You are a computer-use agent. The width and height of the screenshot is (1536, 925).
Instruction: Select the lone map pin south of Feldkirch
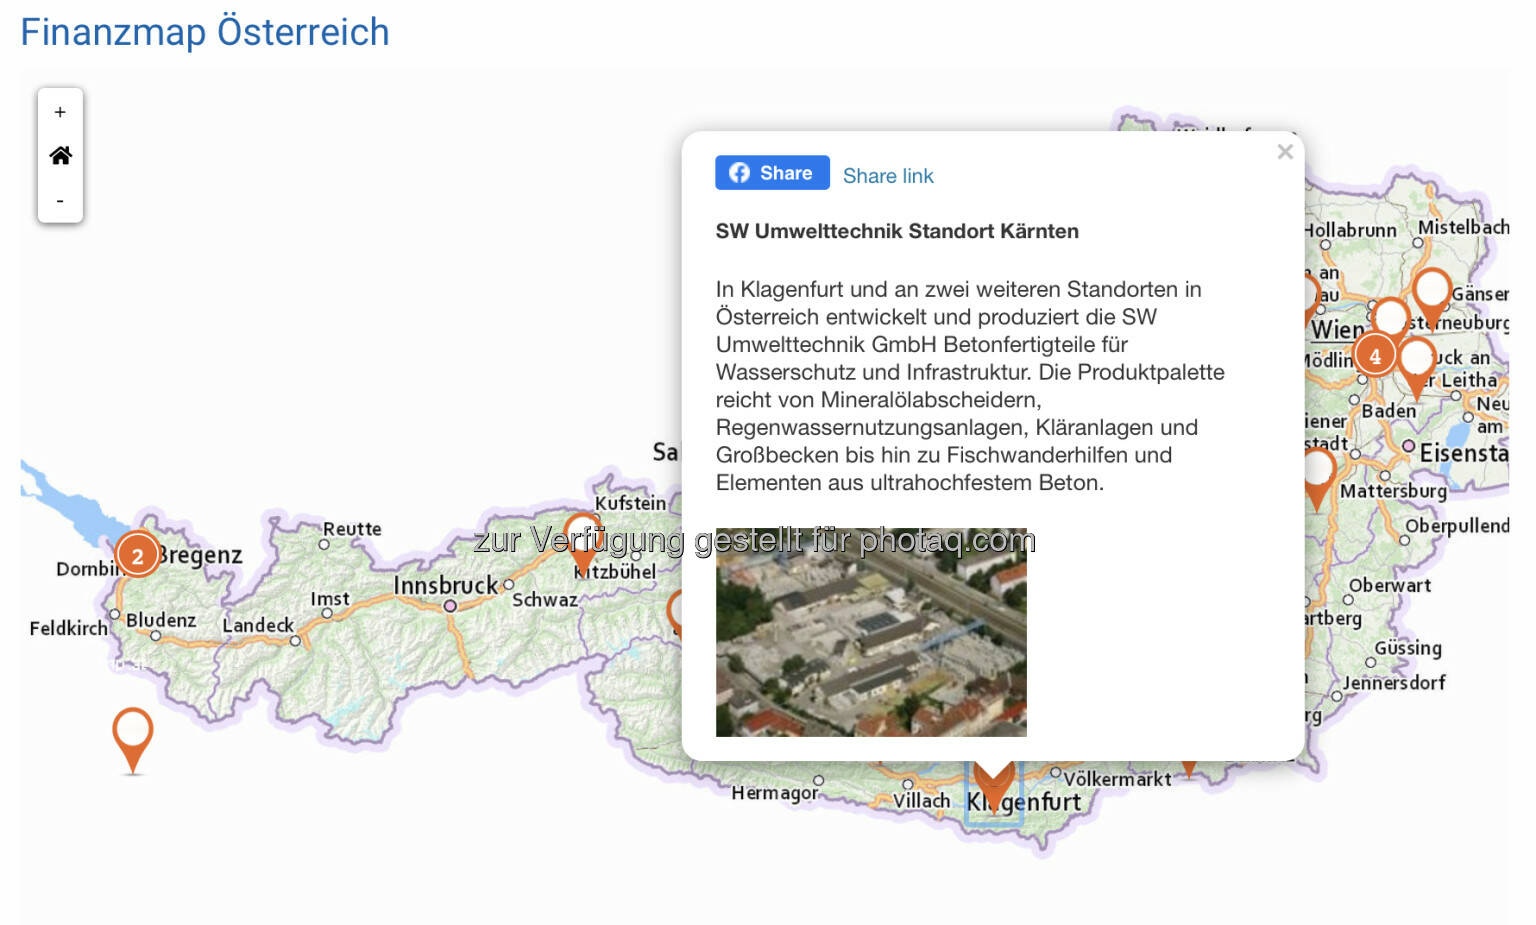tap(132, 733)
